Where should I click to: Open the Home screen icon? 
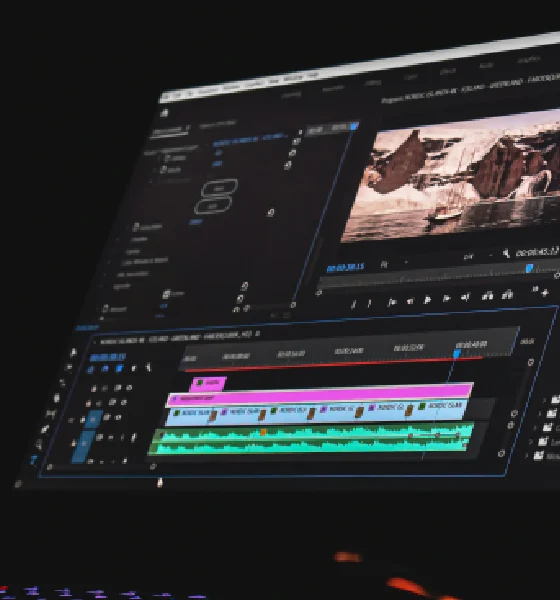point(164,112)
